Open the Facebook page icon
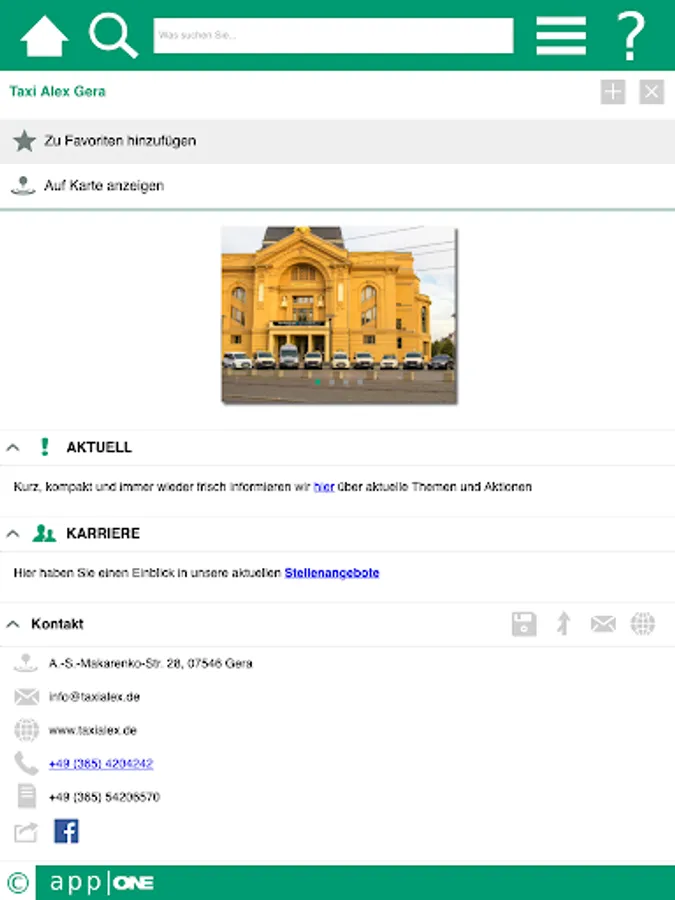Screen dimensions: 675x900 (66, 831)
